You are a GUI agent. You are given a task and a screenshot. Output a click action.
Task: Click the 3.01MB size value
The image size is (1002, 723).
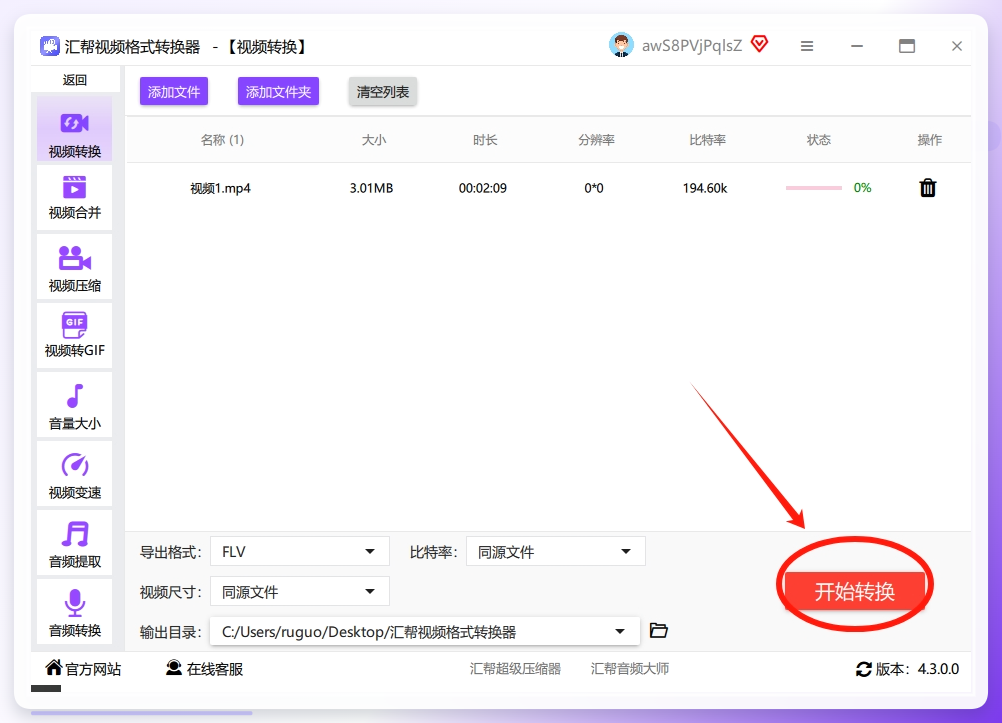pos(371,188)
